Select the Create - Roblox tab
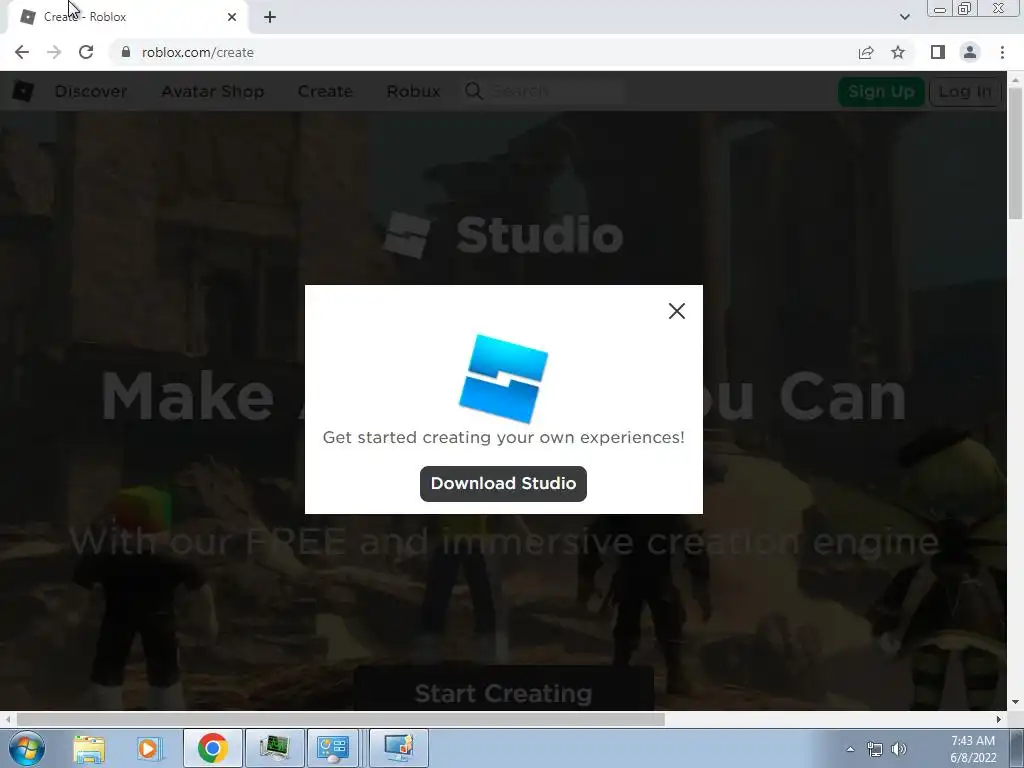This screenshot has width=1024, height=768. 127,17
